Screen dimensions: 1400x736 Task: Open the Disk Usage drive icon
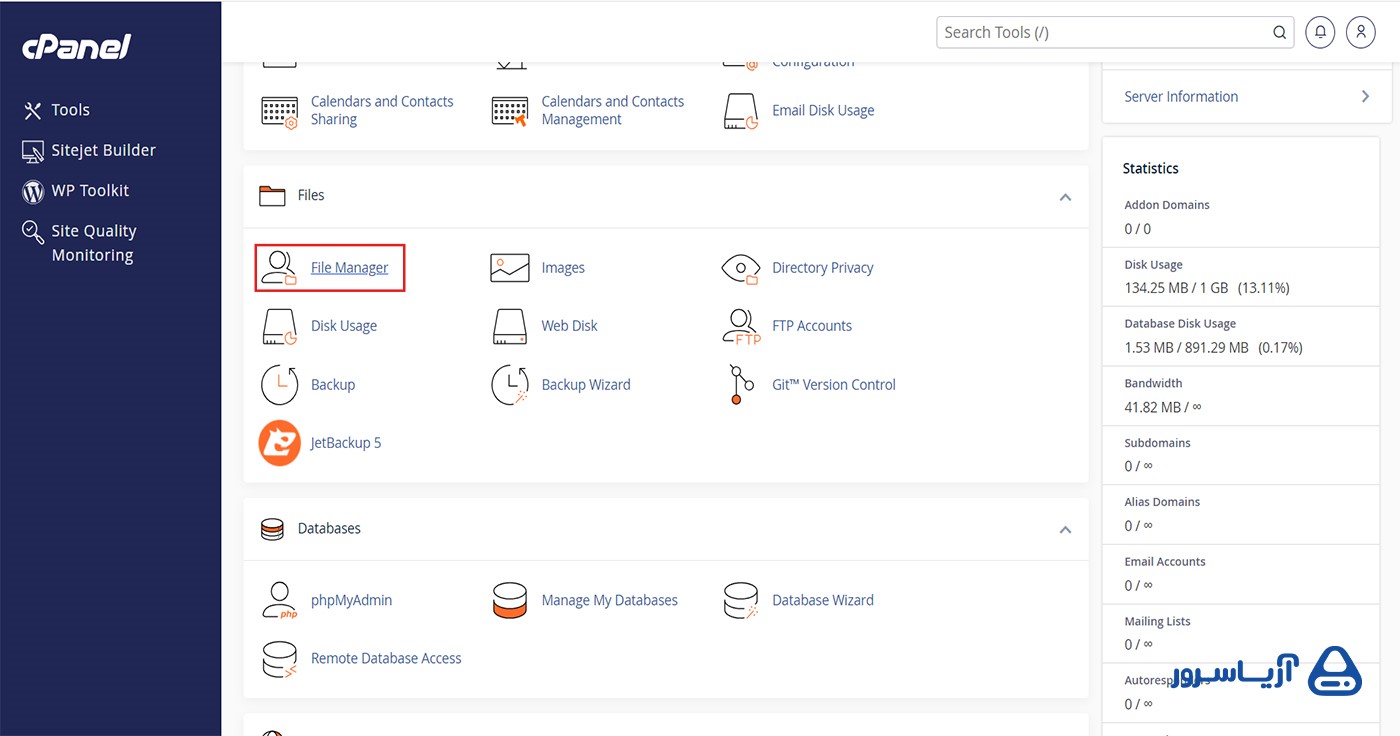pyautogui.click(x=279, y=326)
